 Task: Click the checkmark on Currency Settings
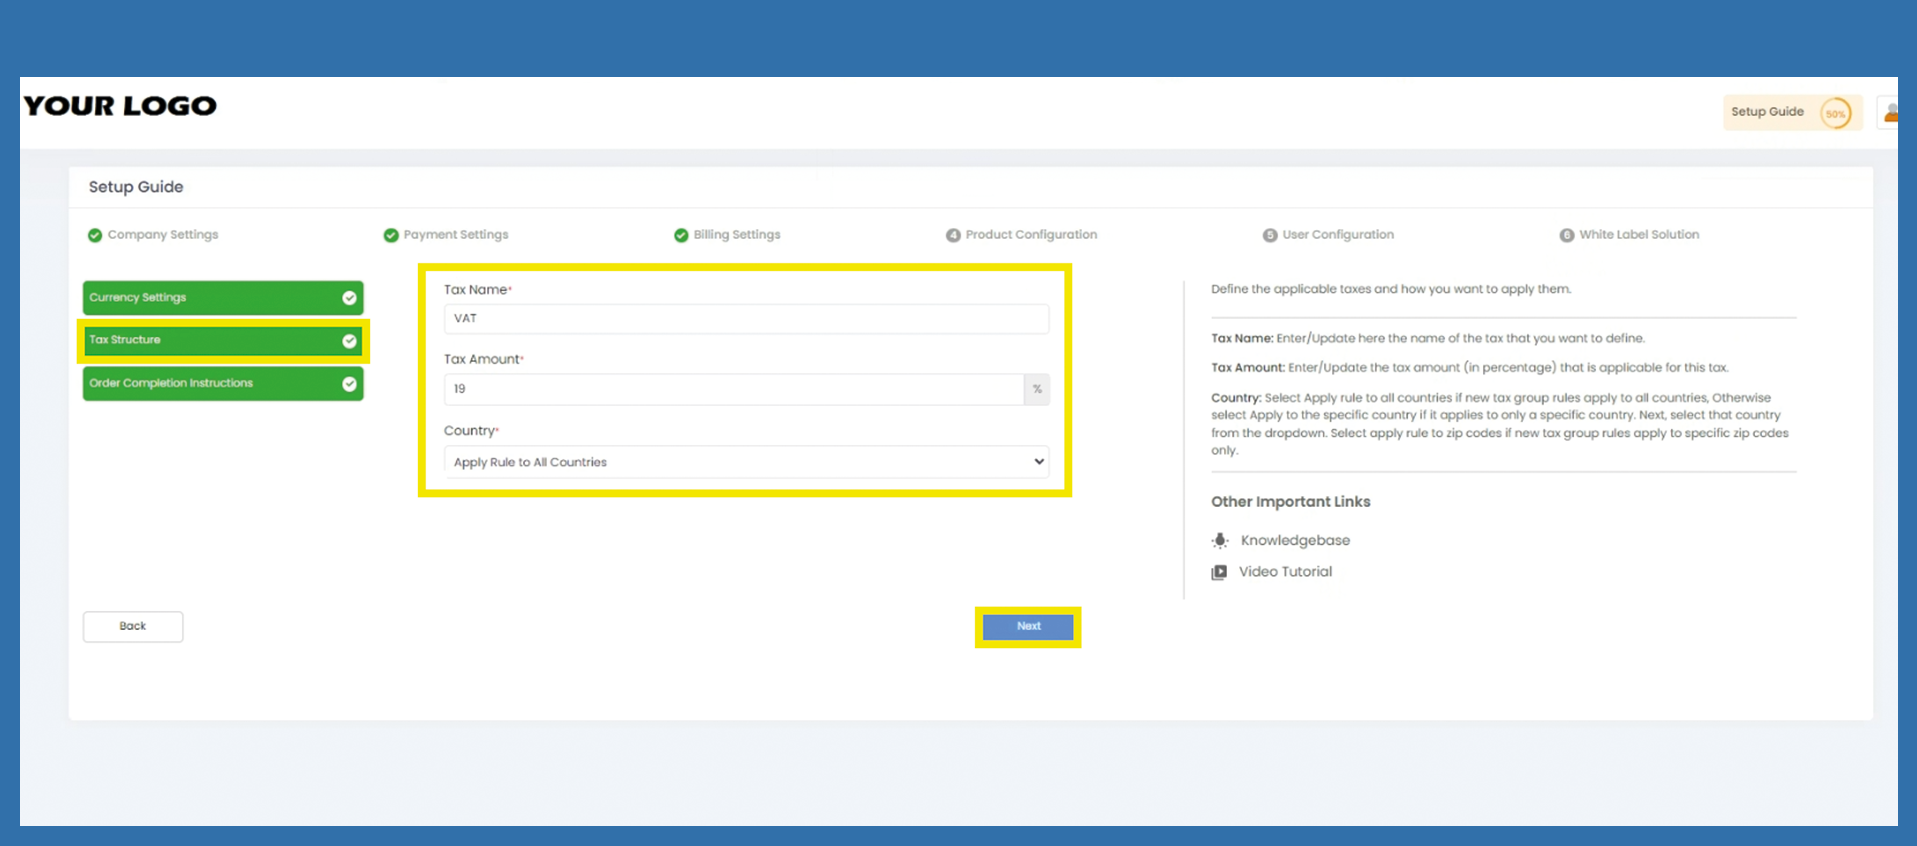point(349,298)
